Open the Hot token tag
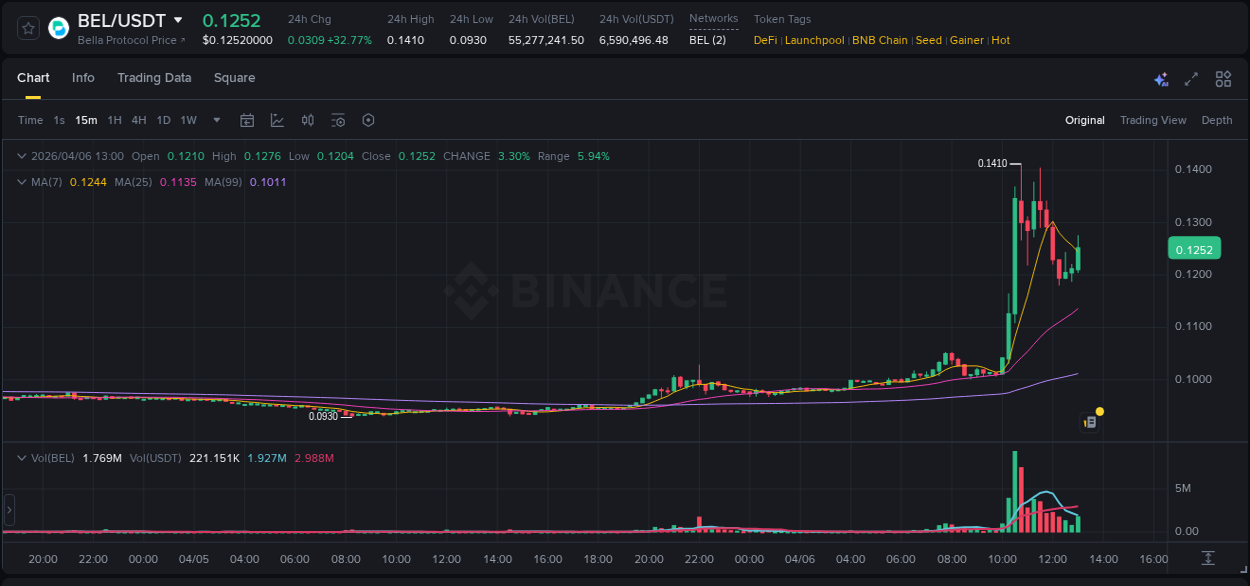The image size is (1250, 586). tap(1001, 40)
